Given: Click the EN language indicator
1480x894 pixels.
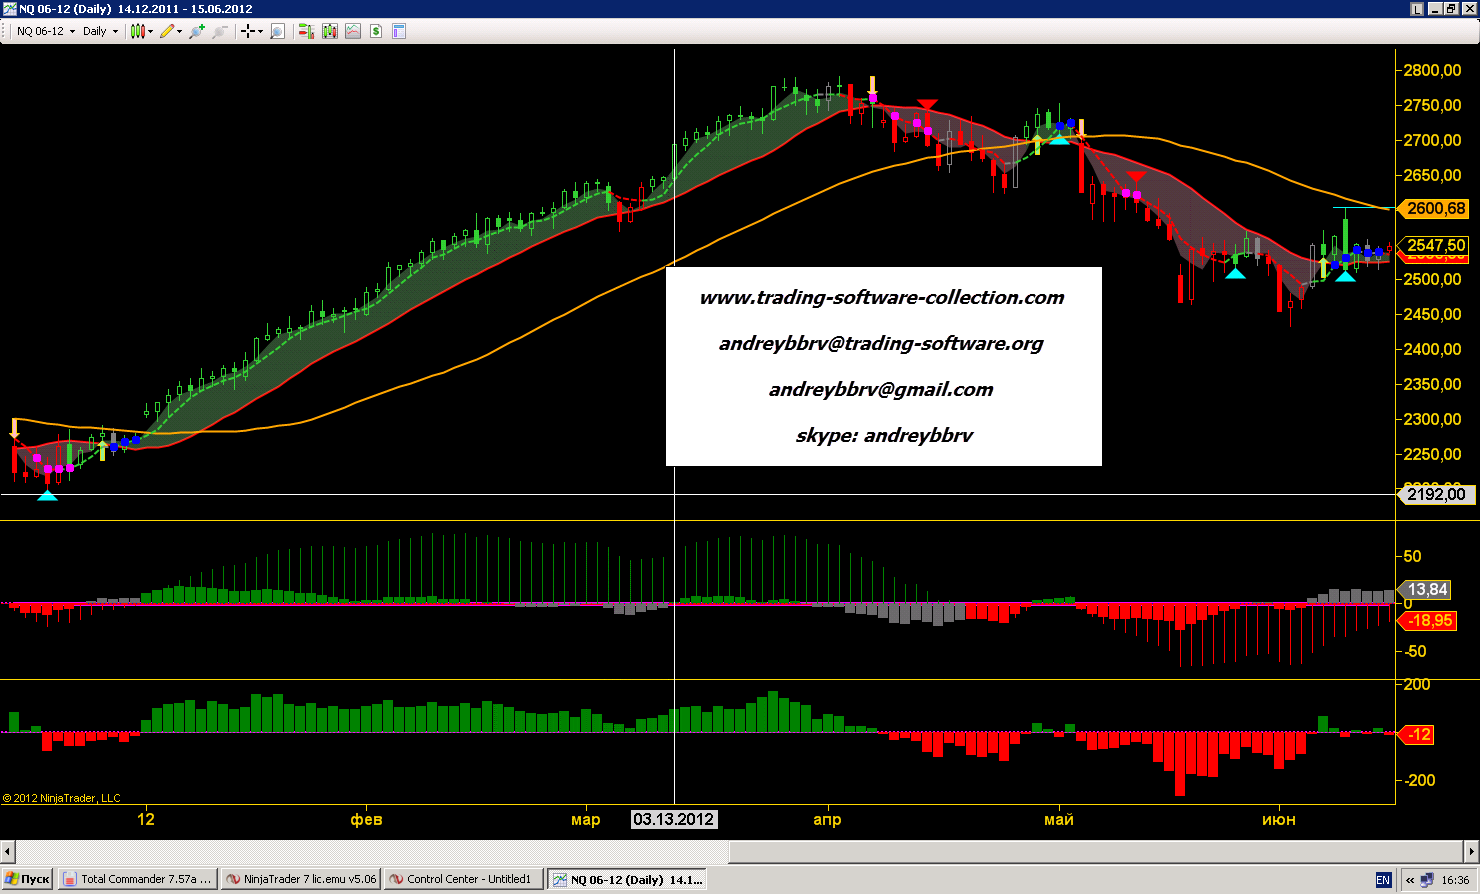Looking at the screenshot, I should coord(1383,880).
